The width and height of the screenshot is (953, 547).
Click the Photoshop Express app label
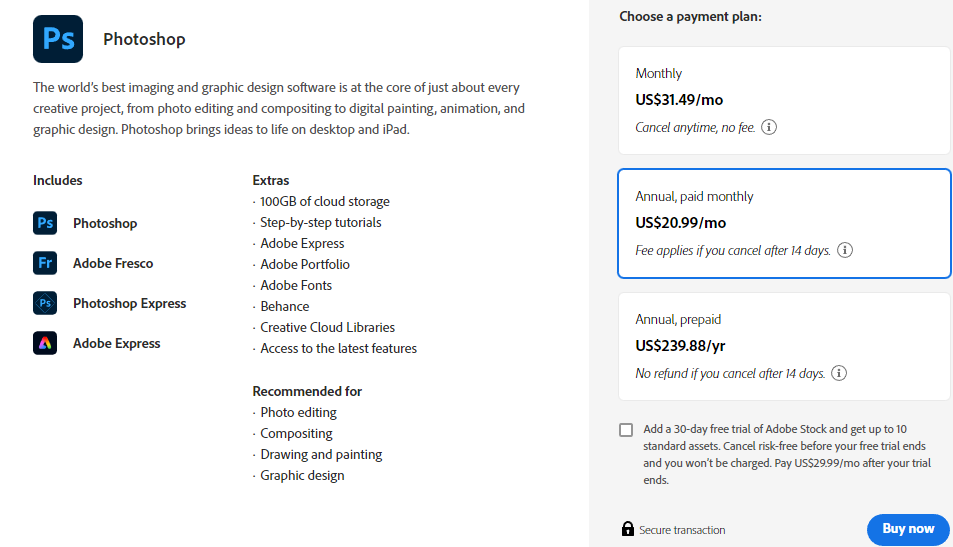(x=129, y=303)
